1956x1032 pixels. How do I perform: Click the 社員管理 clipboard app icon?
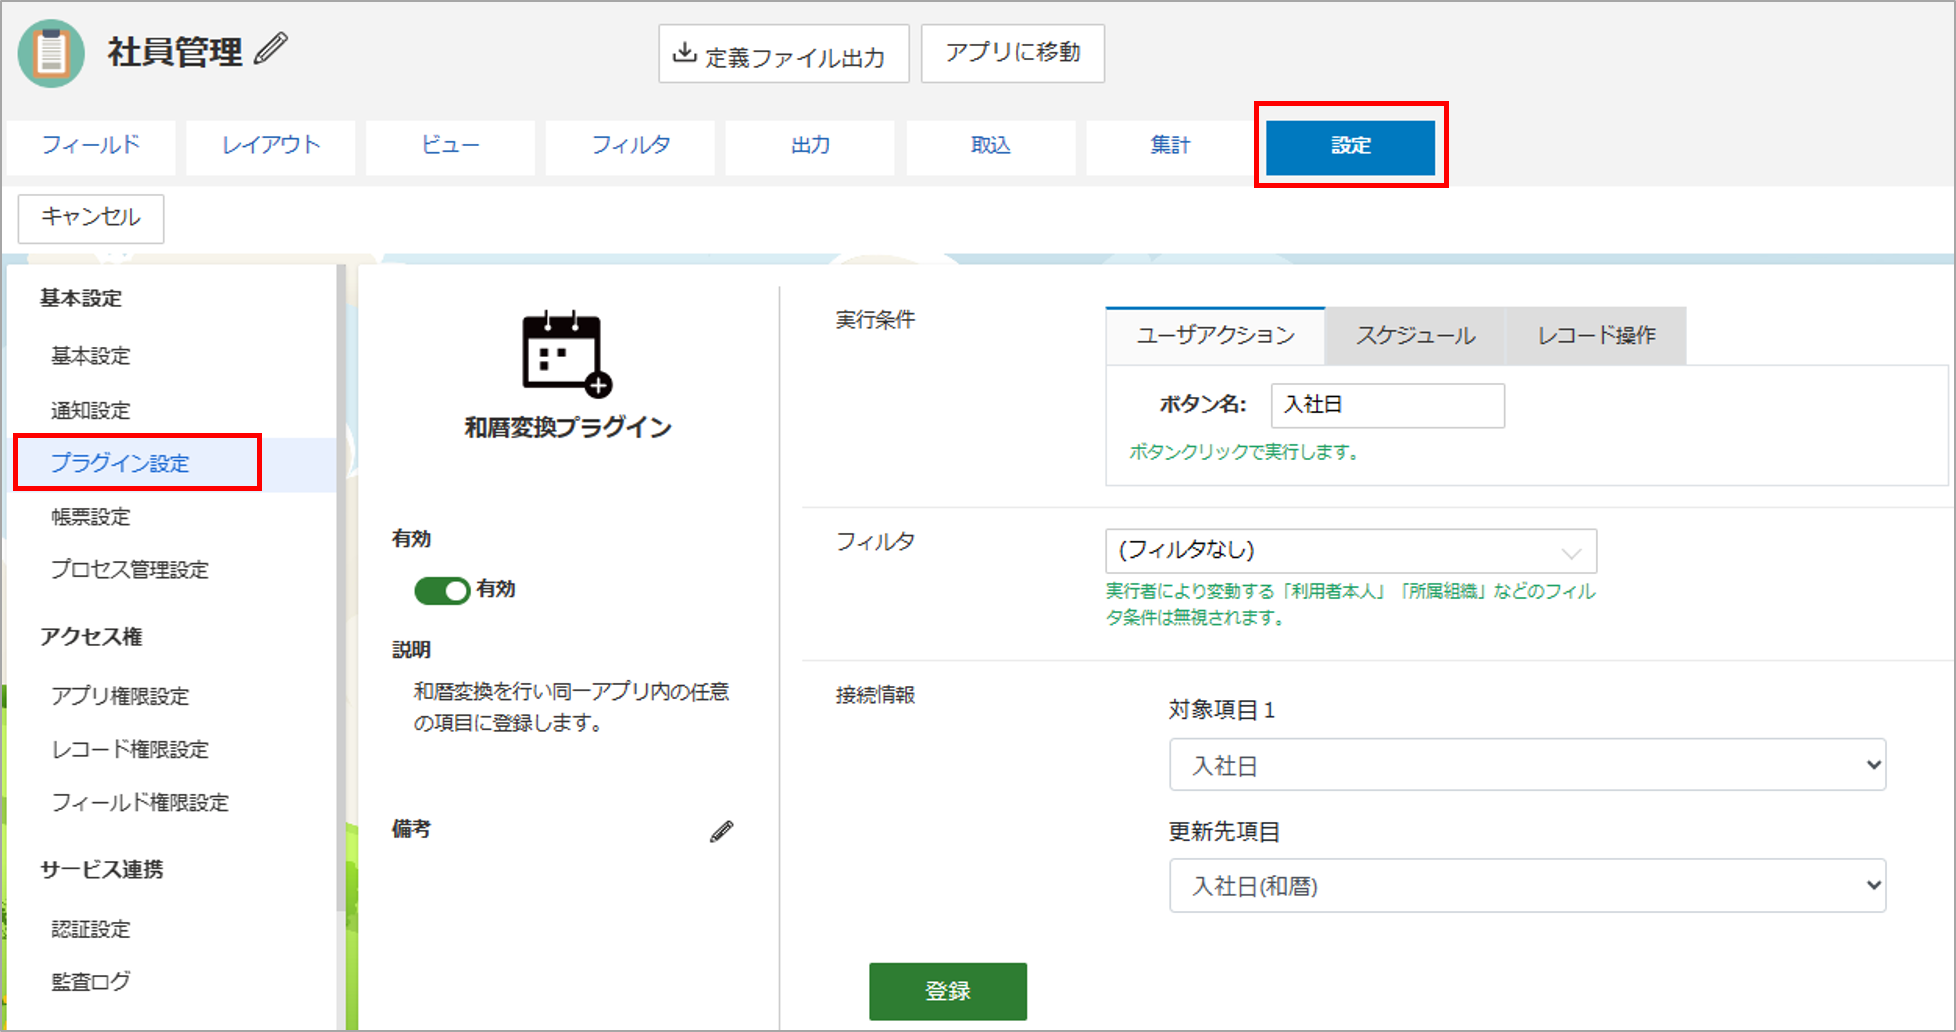click(x=51, y=53)
